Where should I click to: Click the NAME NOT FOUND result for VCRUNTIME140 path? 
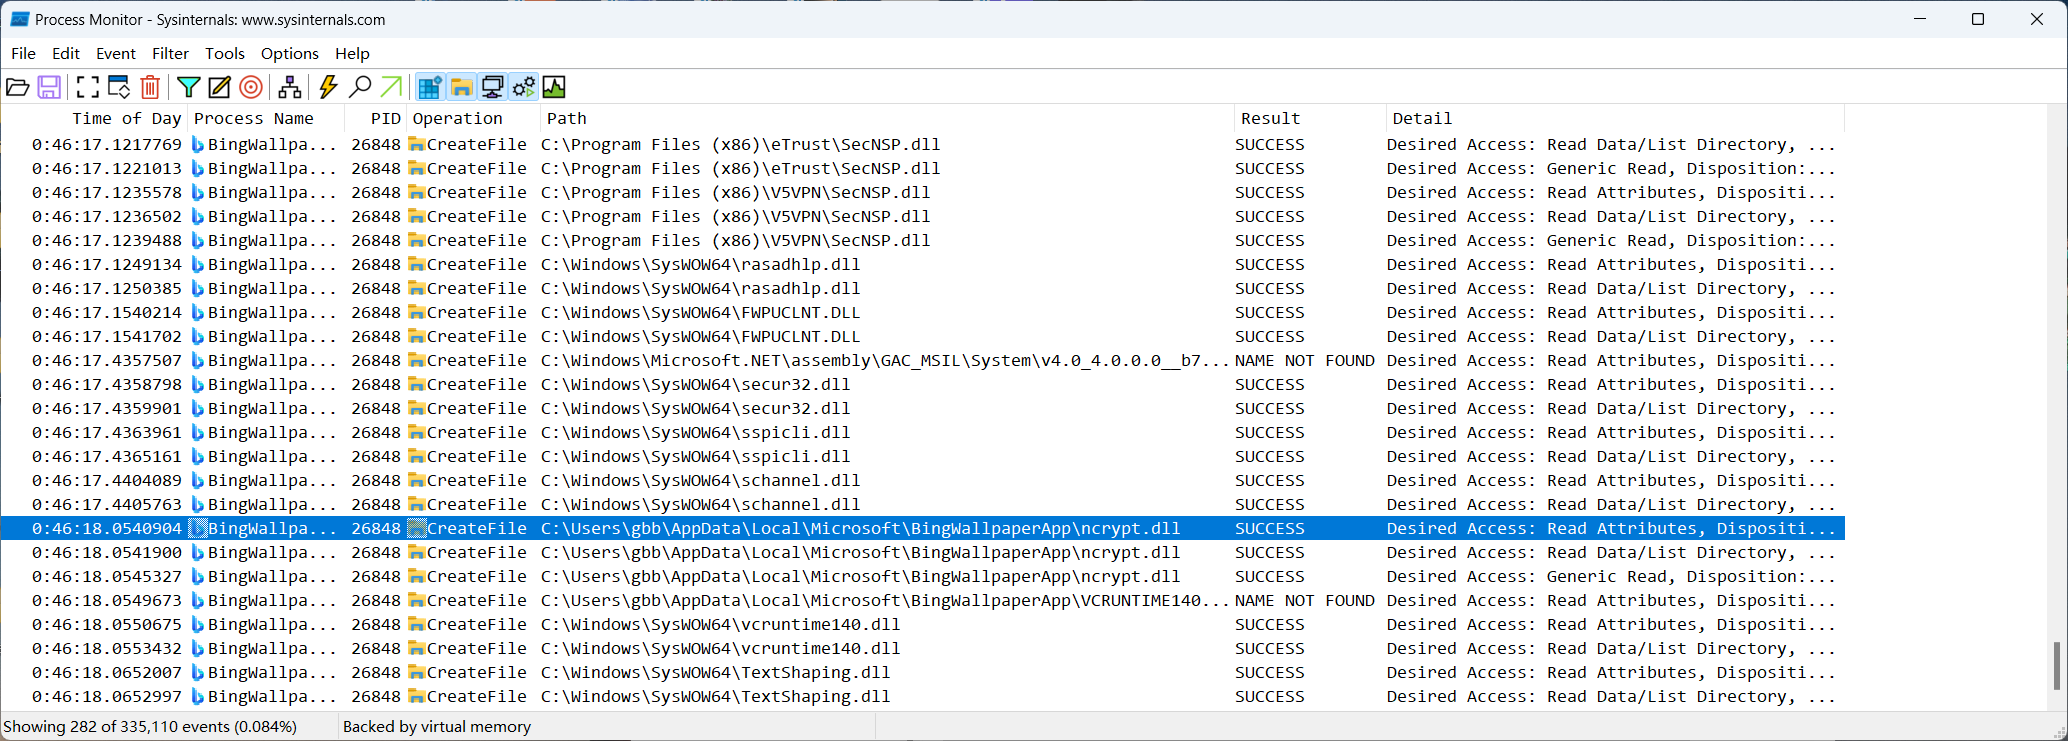tap(1304, 600)
